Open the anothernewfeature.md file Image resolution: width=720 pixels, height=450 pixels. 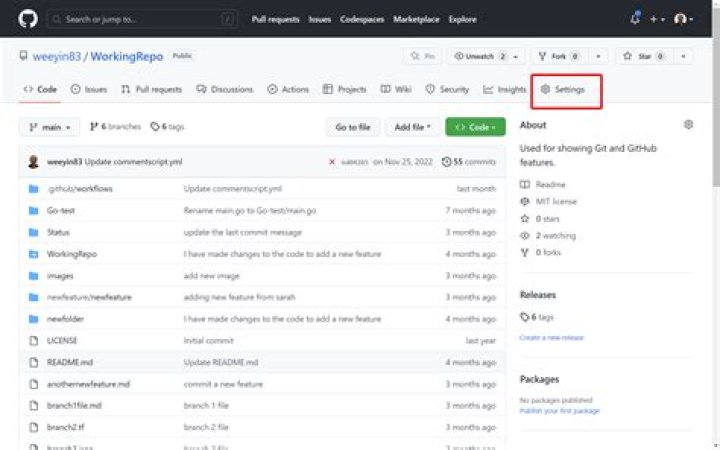(x=88, y=384)
